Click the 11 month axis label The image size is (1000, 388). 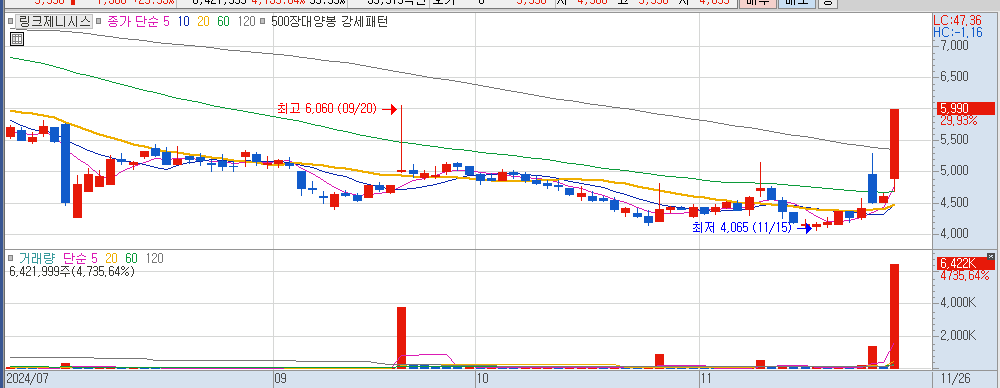click(x=705, y=378)
